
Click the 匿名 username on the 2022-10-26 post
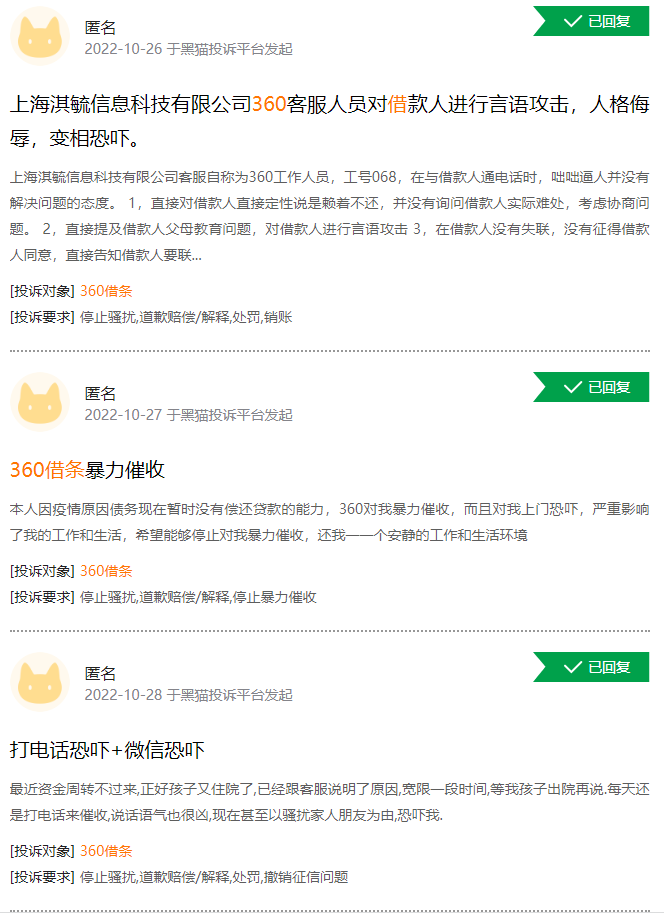pos(100,27)
